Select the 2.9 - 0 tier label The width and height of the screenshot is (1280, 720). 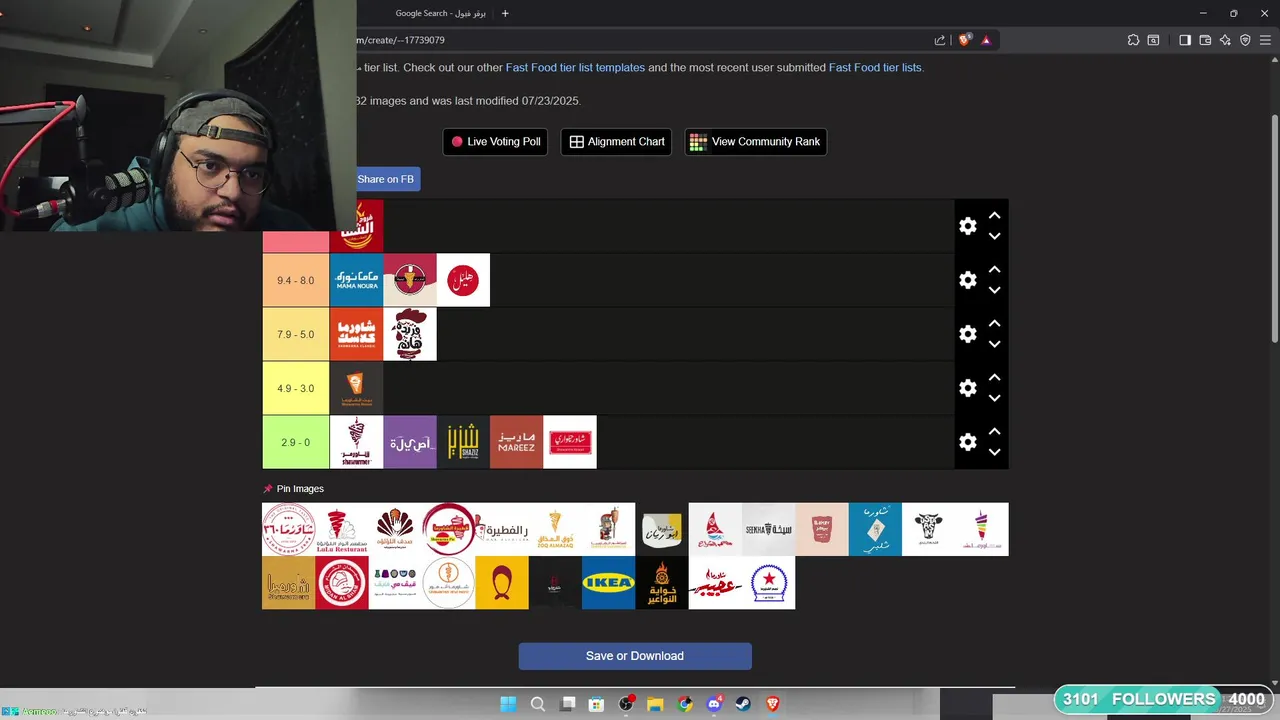point(295,442)
